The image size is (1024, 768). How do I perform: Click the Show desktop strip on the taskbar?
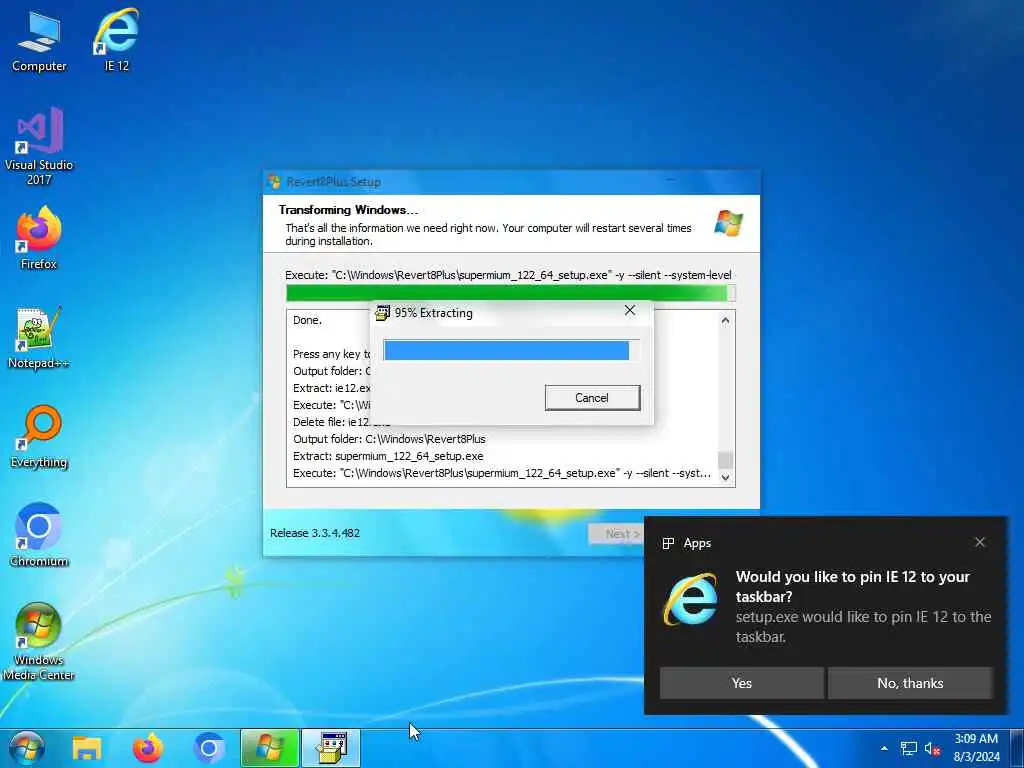[x=1018, y=748]
